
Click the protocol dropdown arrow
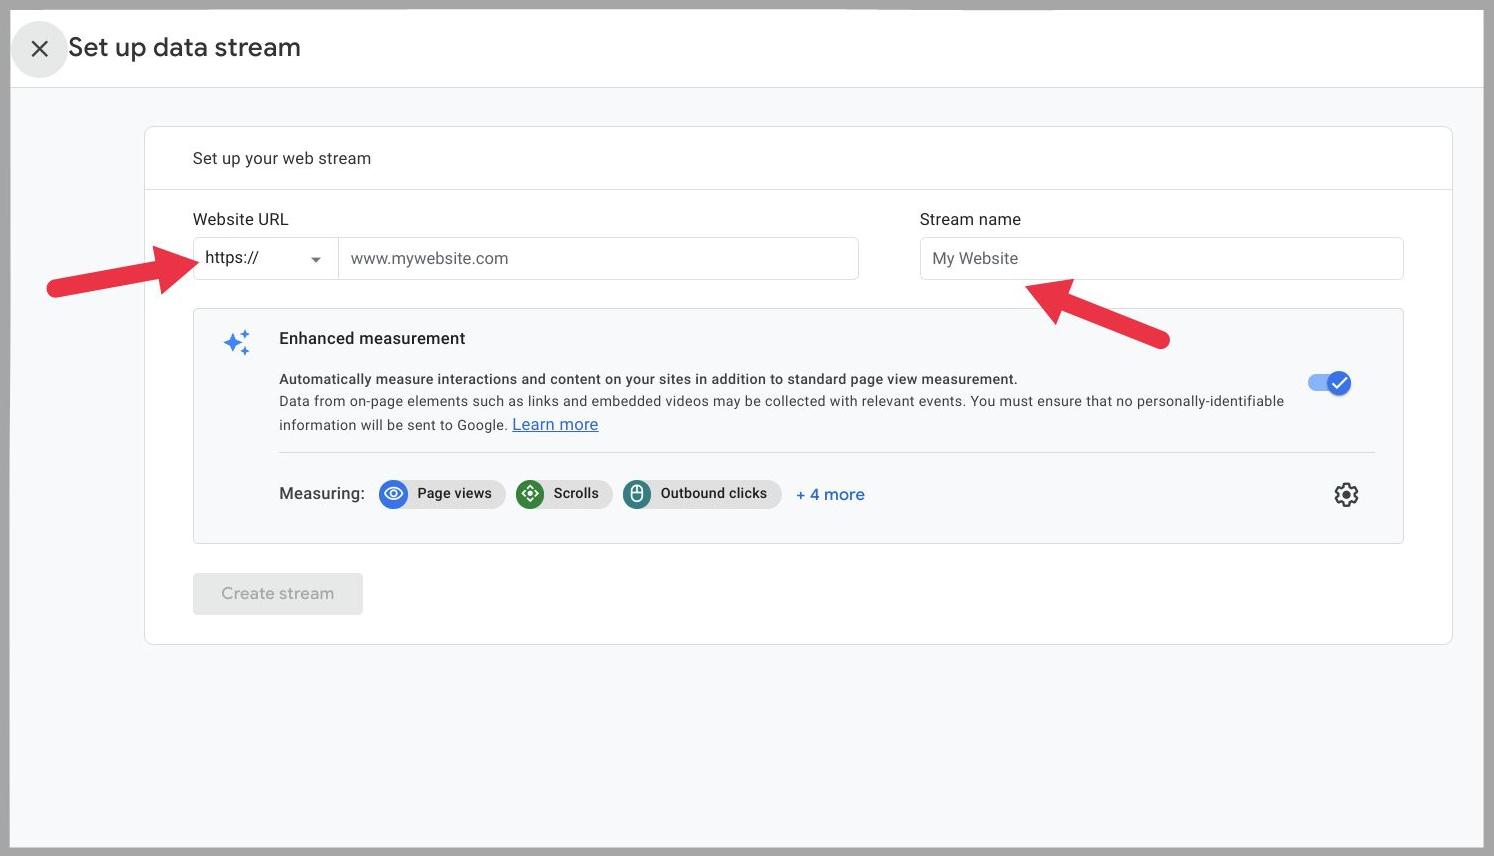click(316, 258)
